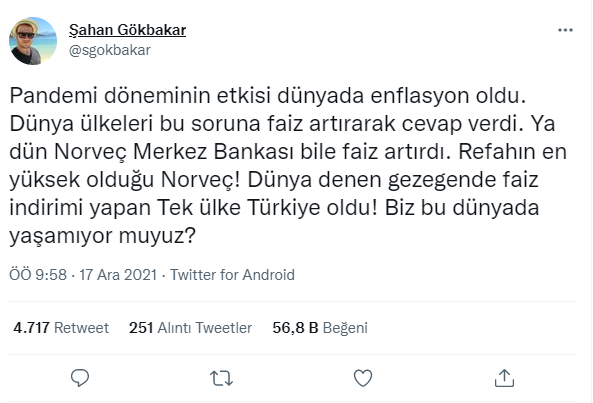Open the @sgokbakar handle

pyautogui.click(x=110, y=50)
